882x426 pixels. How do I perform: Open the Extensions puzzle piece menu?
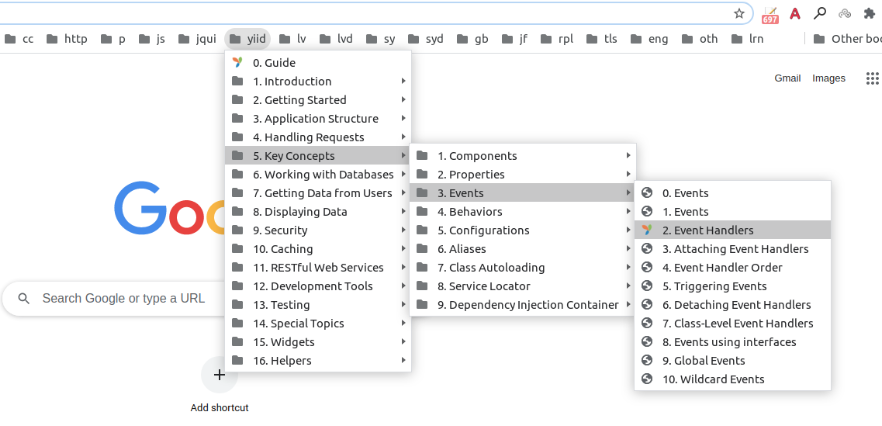[x=871, y=14]
